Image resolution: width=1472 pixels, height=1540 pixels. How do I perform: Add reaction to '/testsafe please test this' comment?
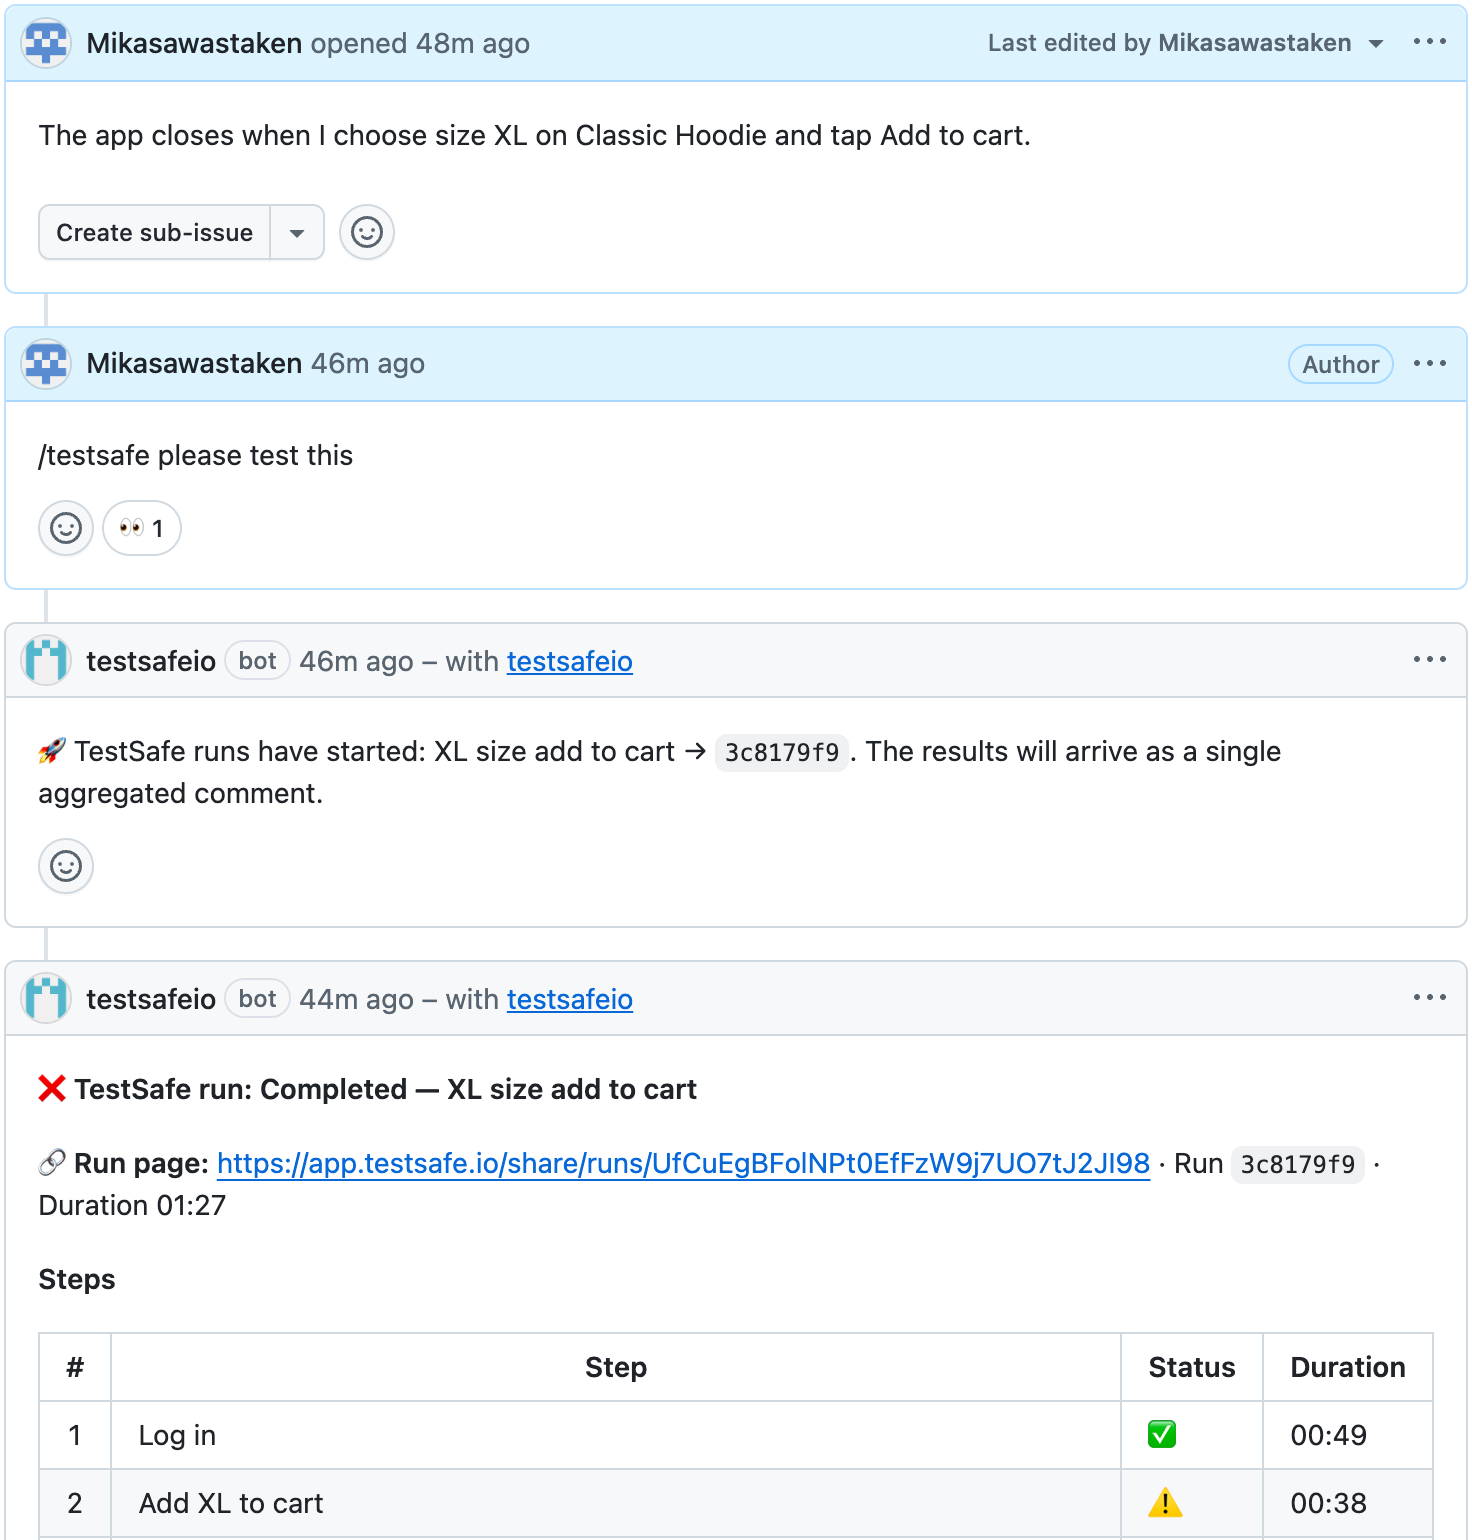(x=66, y=528)
